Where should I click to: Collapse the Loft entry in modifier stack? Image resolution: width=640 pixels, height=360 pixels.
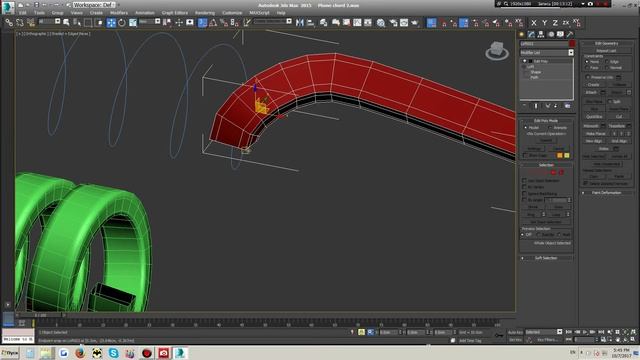pyautogui.click(x=524, y=67)
